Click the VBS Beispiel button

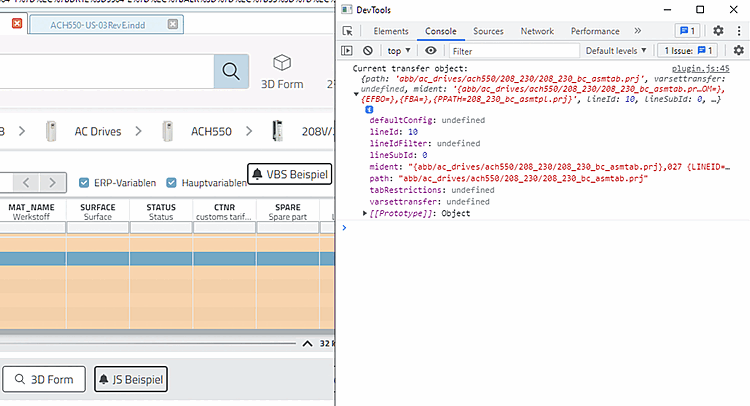[289, 174]
